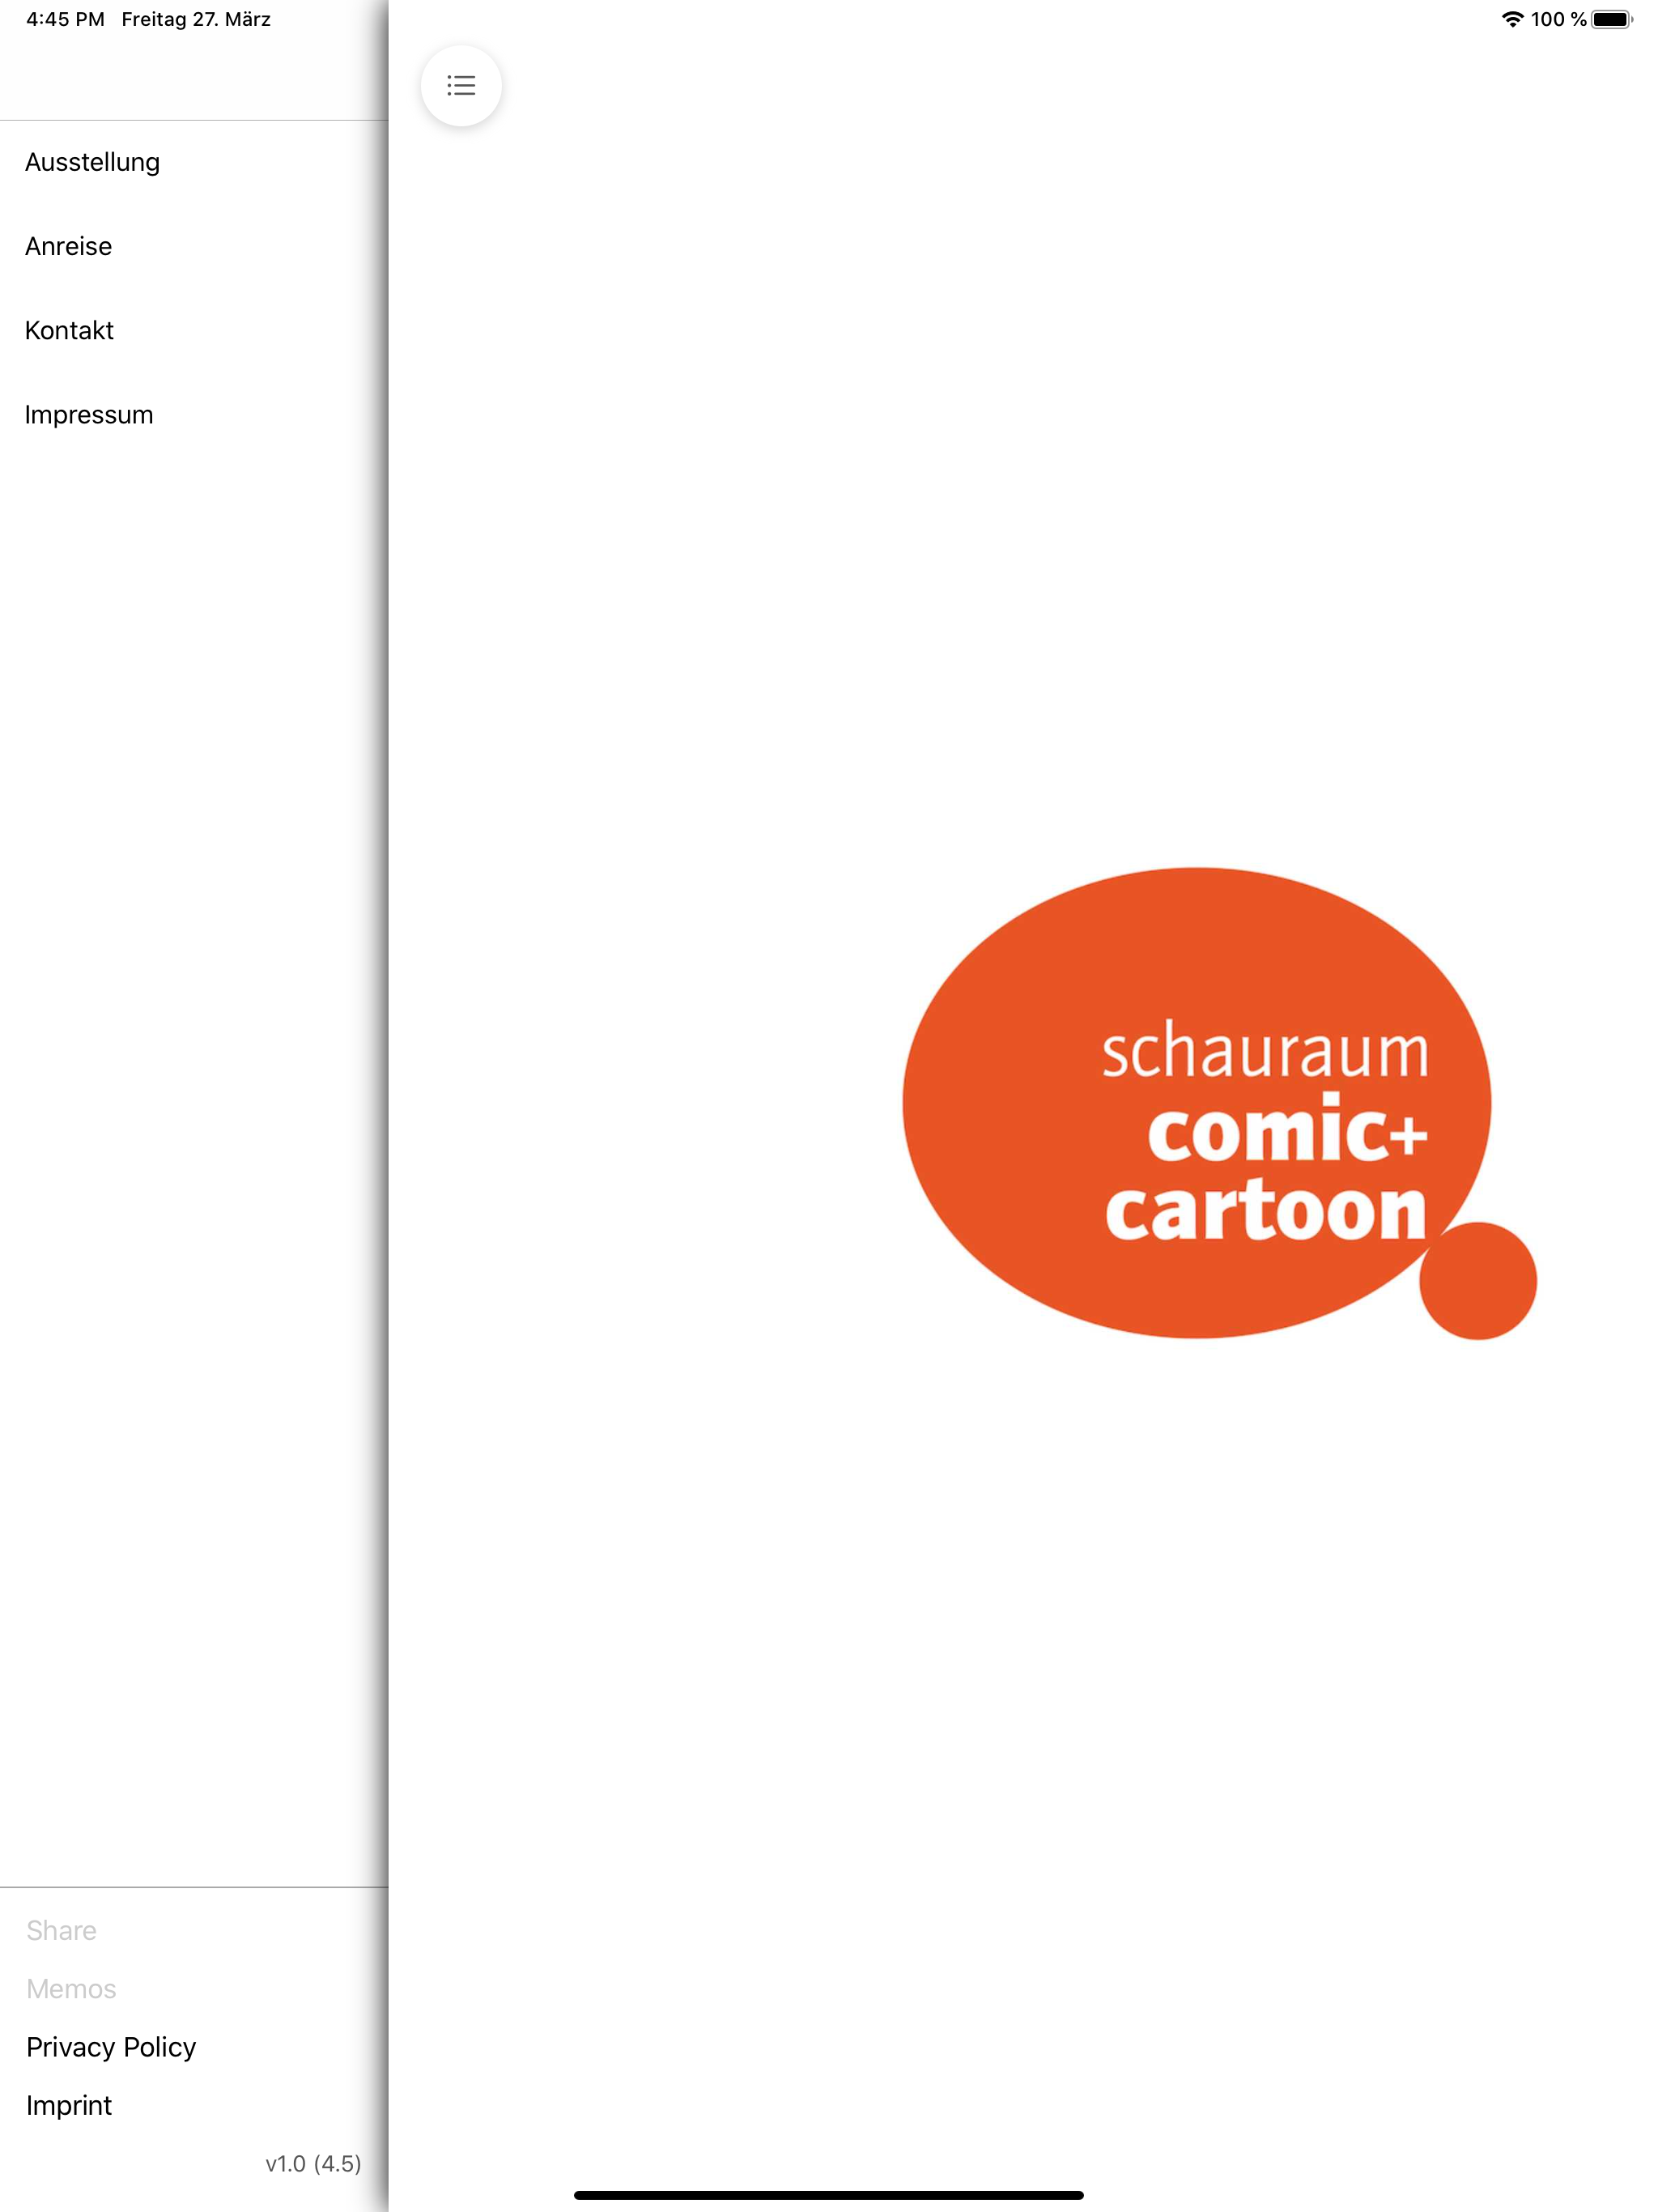Tap the v1.0 (4.5) version label
The width and height of the screenshot is (1658, 2212).
[x=313, y=2163]
